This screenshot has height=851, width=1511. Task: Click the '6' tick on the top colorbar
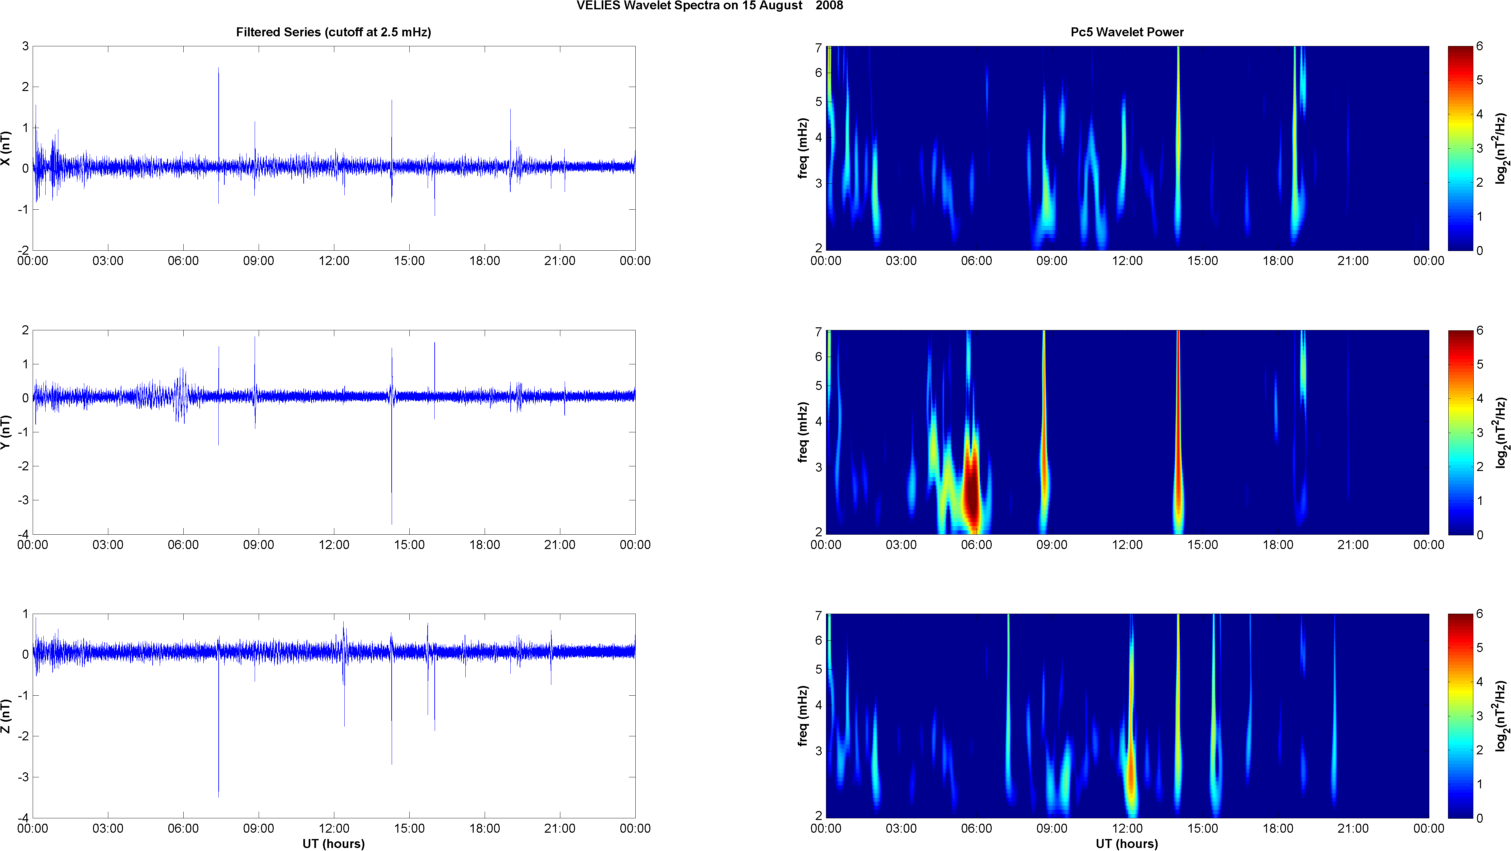pos(1480,47)
